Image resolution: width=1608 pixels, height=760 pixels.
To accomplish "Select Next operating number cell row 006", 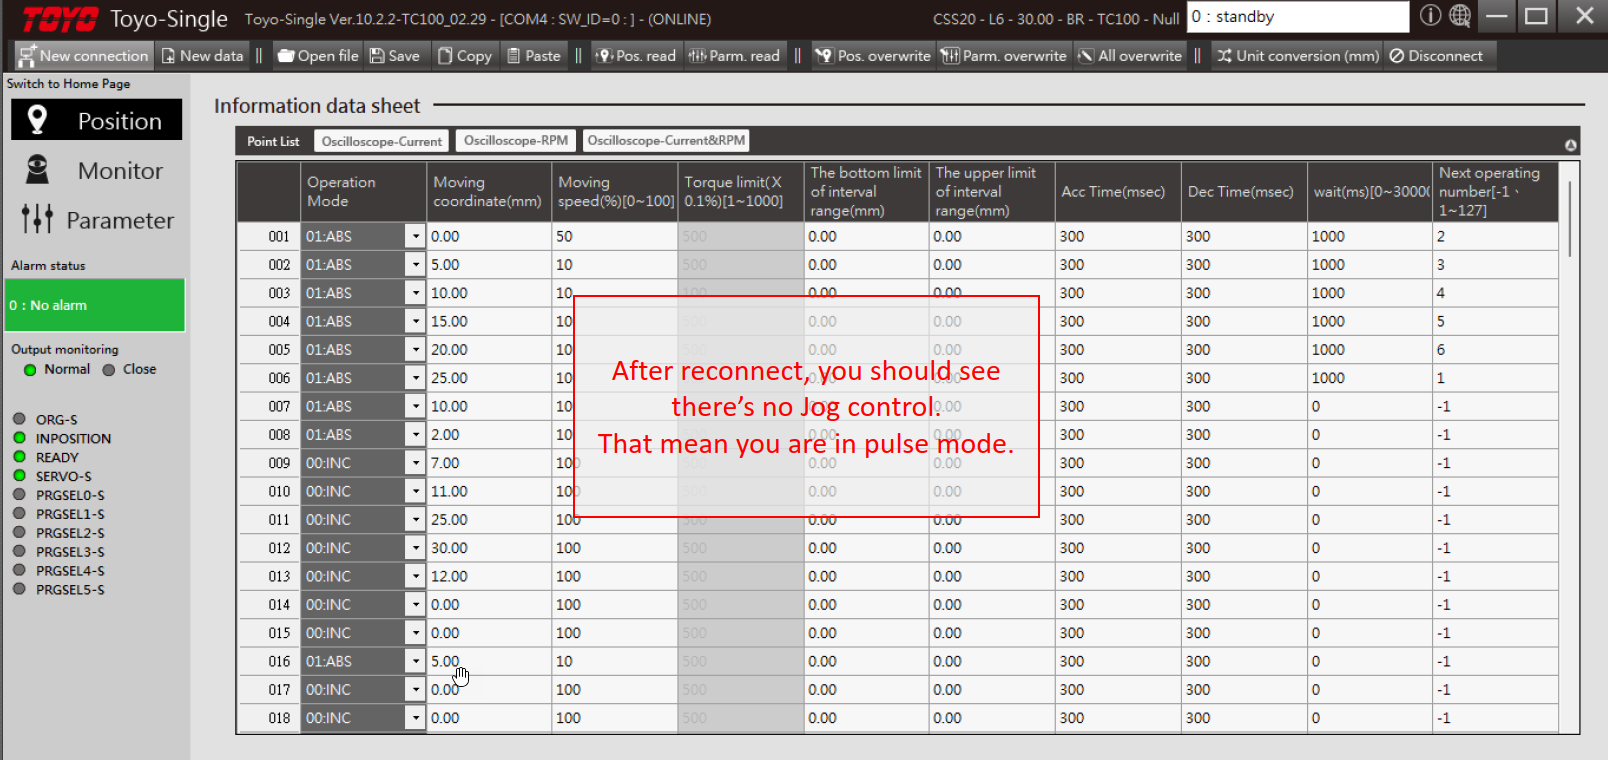I will pos(1495,378).
